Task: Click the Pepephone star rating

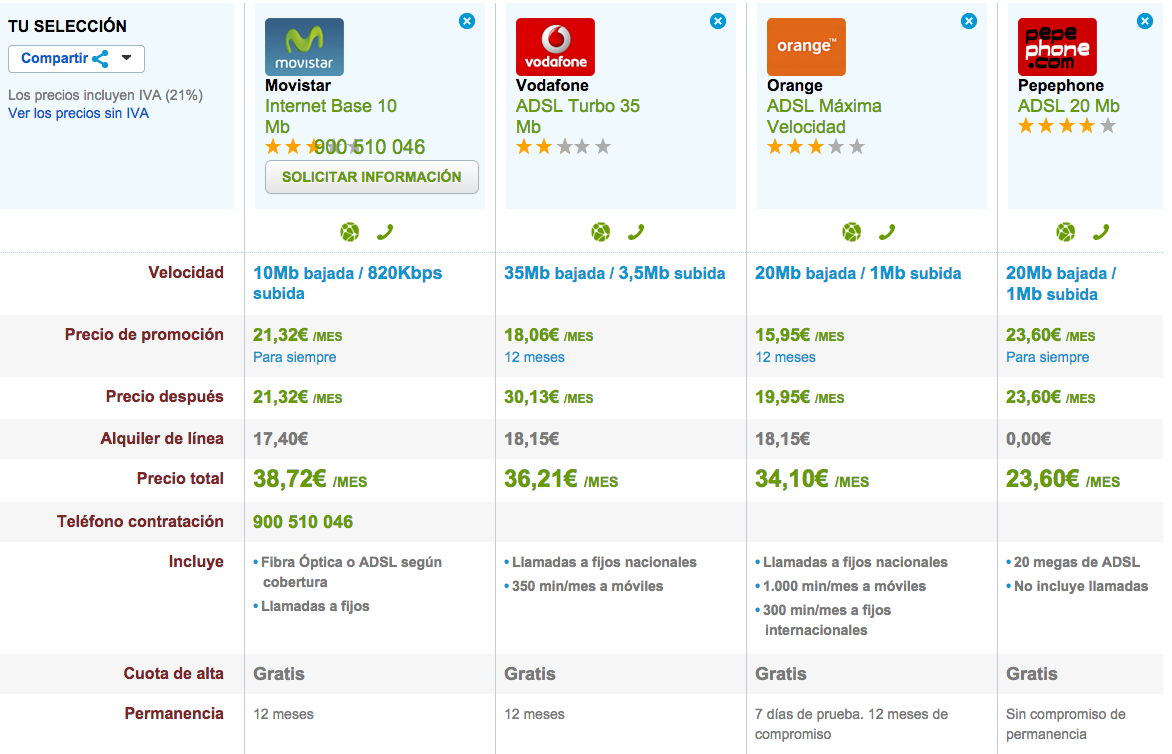Action: [x=1067, y=126]
